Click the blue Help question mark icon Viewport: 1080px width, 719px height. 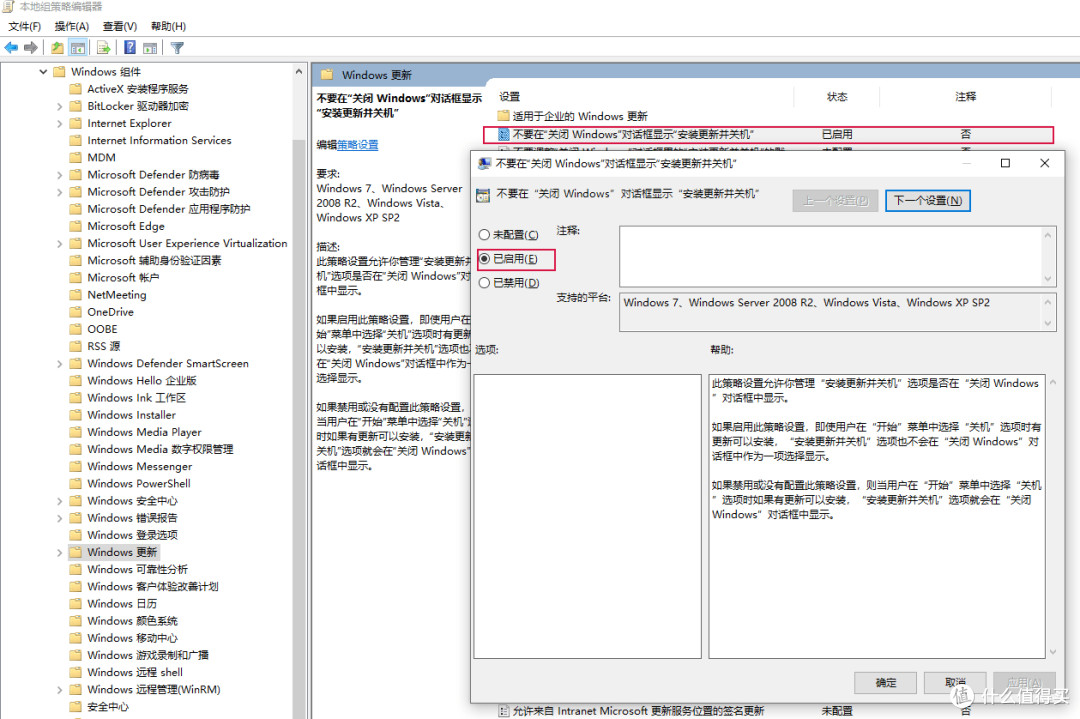pyautogui.click(x=129, y=48)
